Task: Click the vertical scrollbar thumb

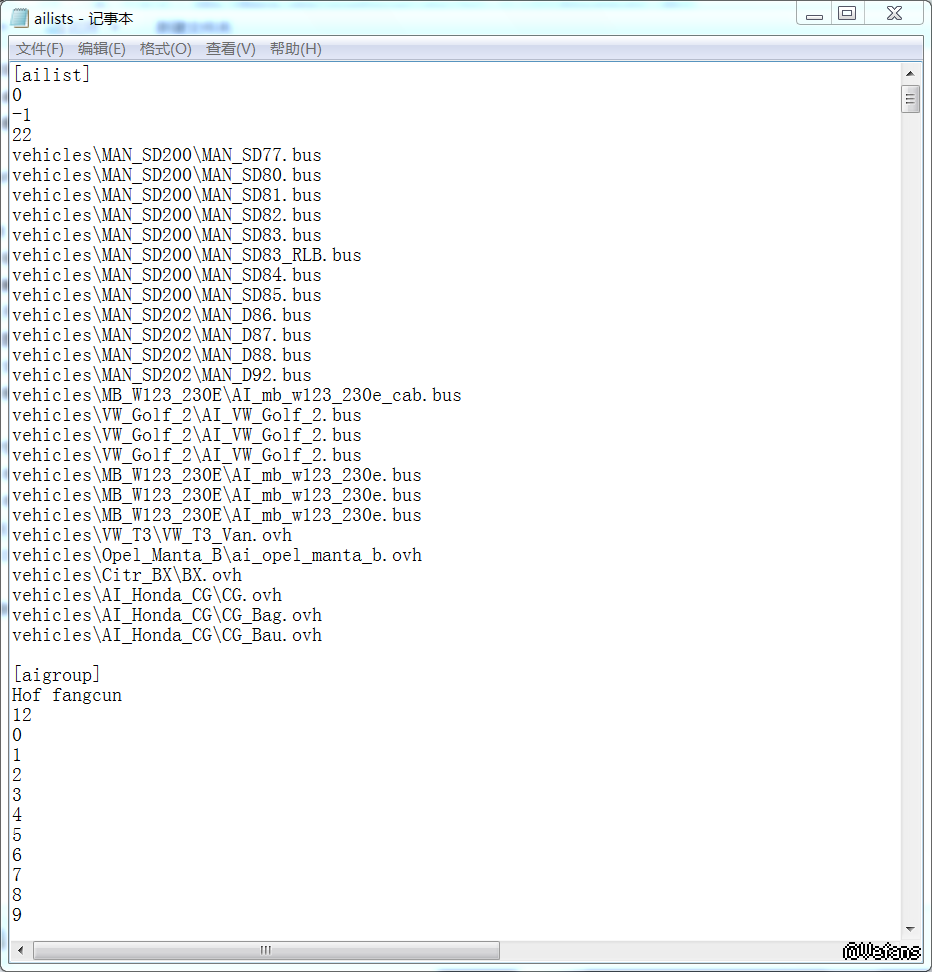Action: click(910, 99)
